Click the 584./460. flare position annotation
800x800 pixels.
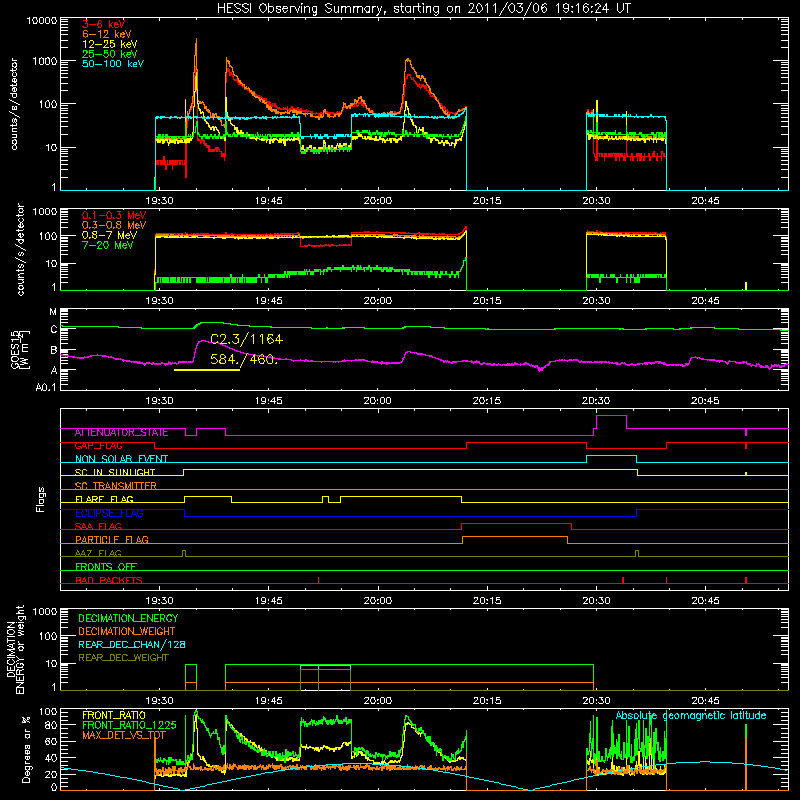tap(244, 359)
